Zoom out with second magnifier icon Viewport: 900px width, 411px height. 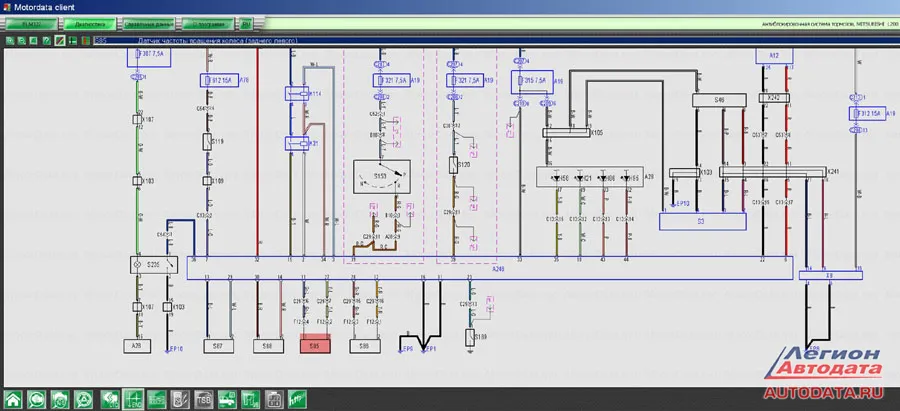pos(21,41)
